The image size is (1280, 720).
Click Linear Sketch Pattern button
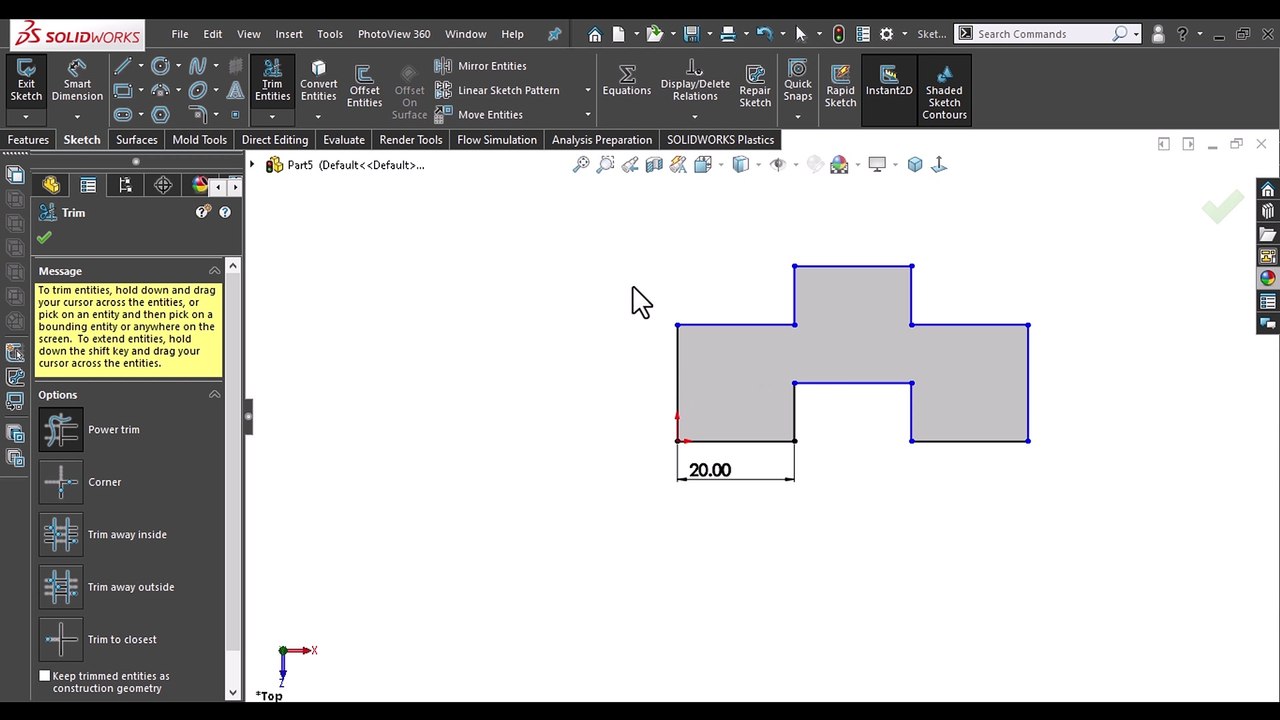(x=497, y=90)
